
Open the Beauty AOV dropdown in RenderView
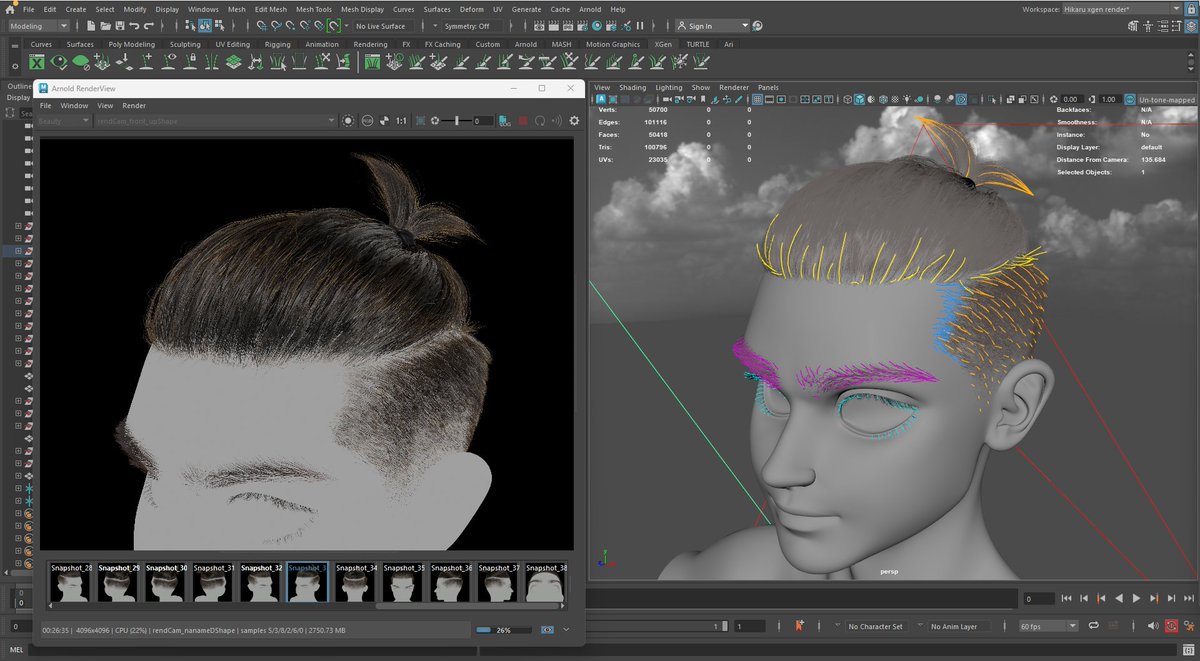[66, 121]
